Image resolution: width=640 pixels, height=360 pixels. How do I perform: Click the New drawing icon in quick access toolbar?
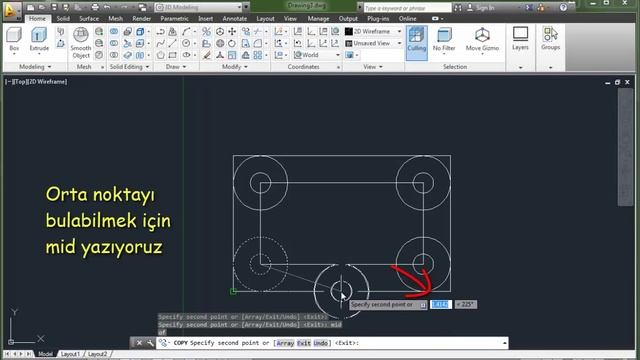pos(31,7)
